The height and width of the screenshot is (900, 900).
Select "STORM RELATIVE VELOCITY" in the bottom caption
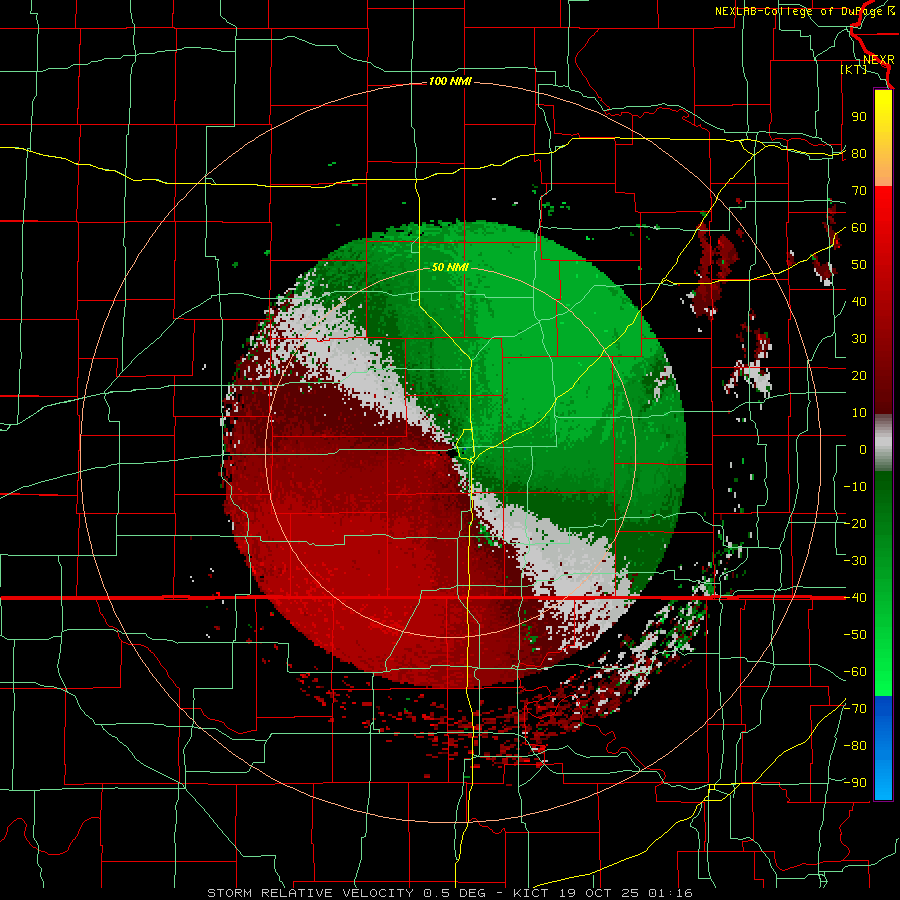click(x=310, y=893)
